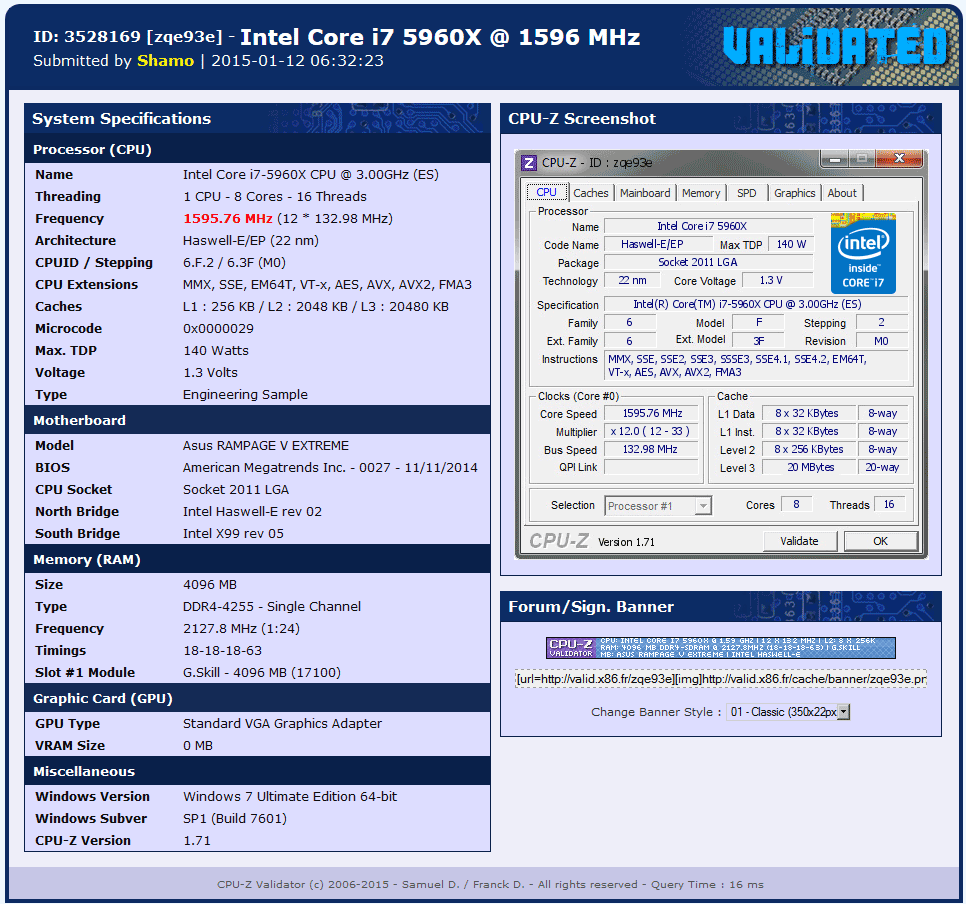966x904 pixels.
Task: Go to the Memory tab
Action: (x=701, y=193)
